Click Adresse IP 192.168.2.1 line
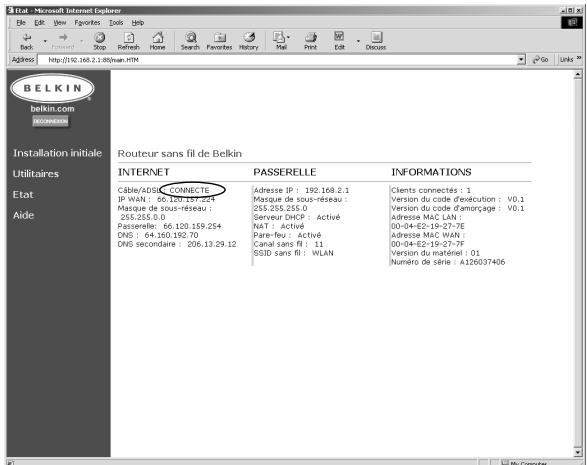The width and height of the screenshot is (587, 465). 301,190
